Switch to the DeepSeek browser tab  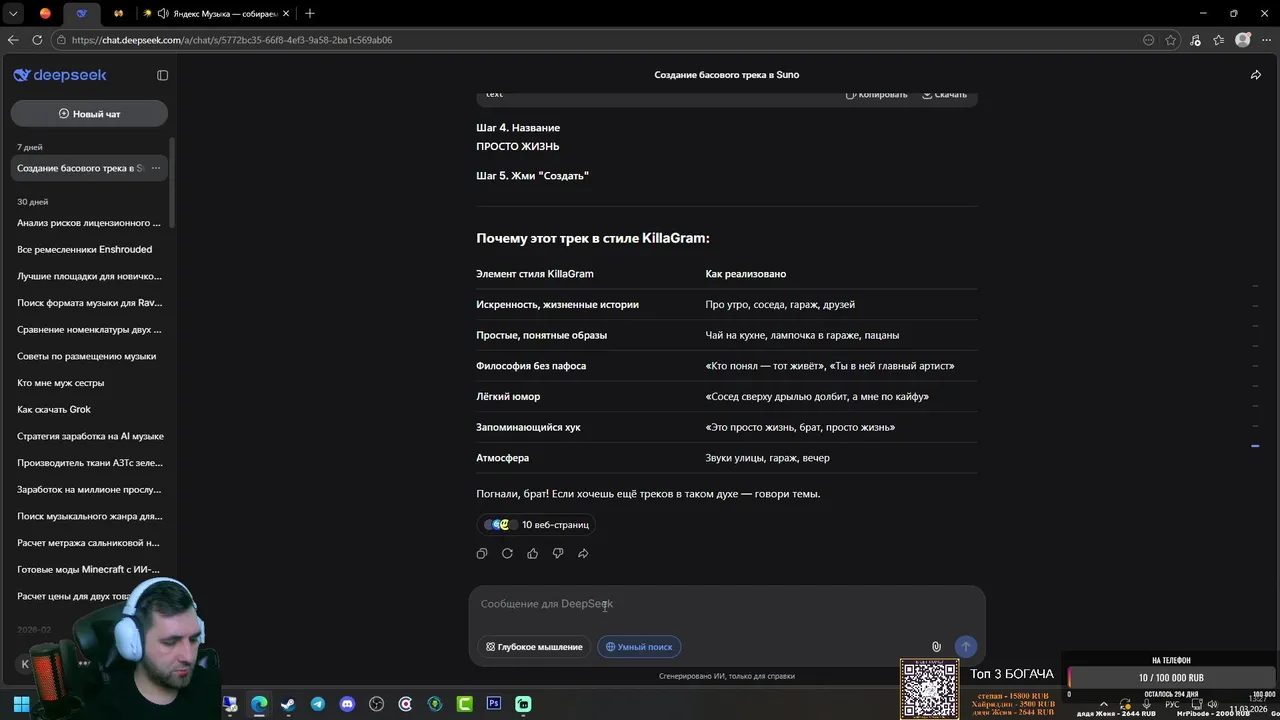82,13
